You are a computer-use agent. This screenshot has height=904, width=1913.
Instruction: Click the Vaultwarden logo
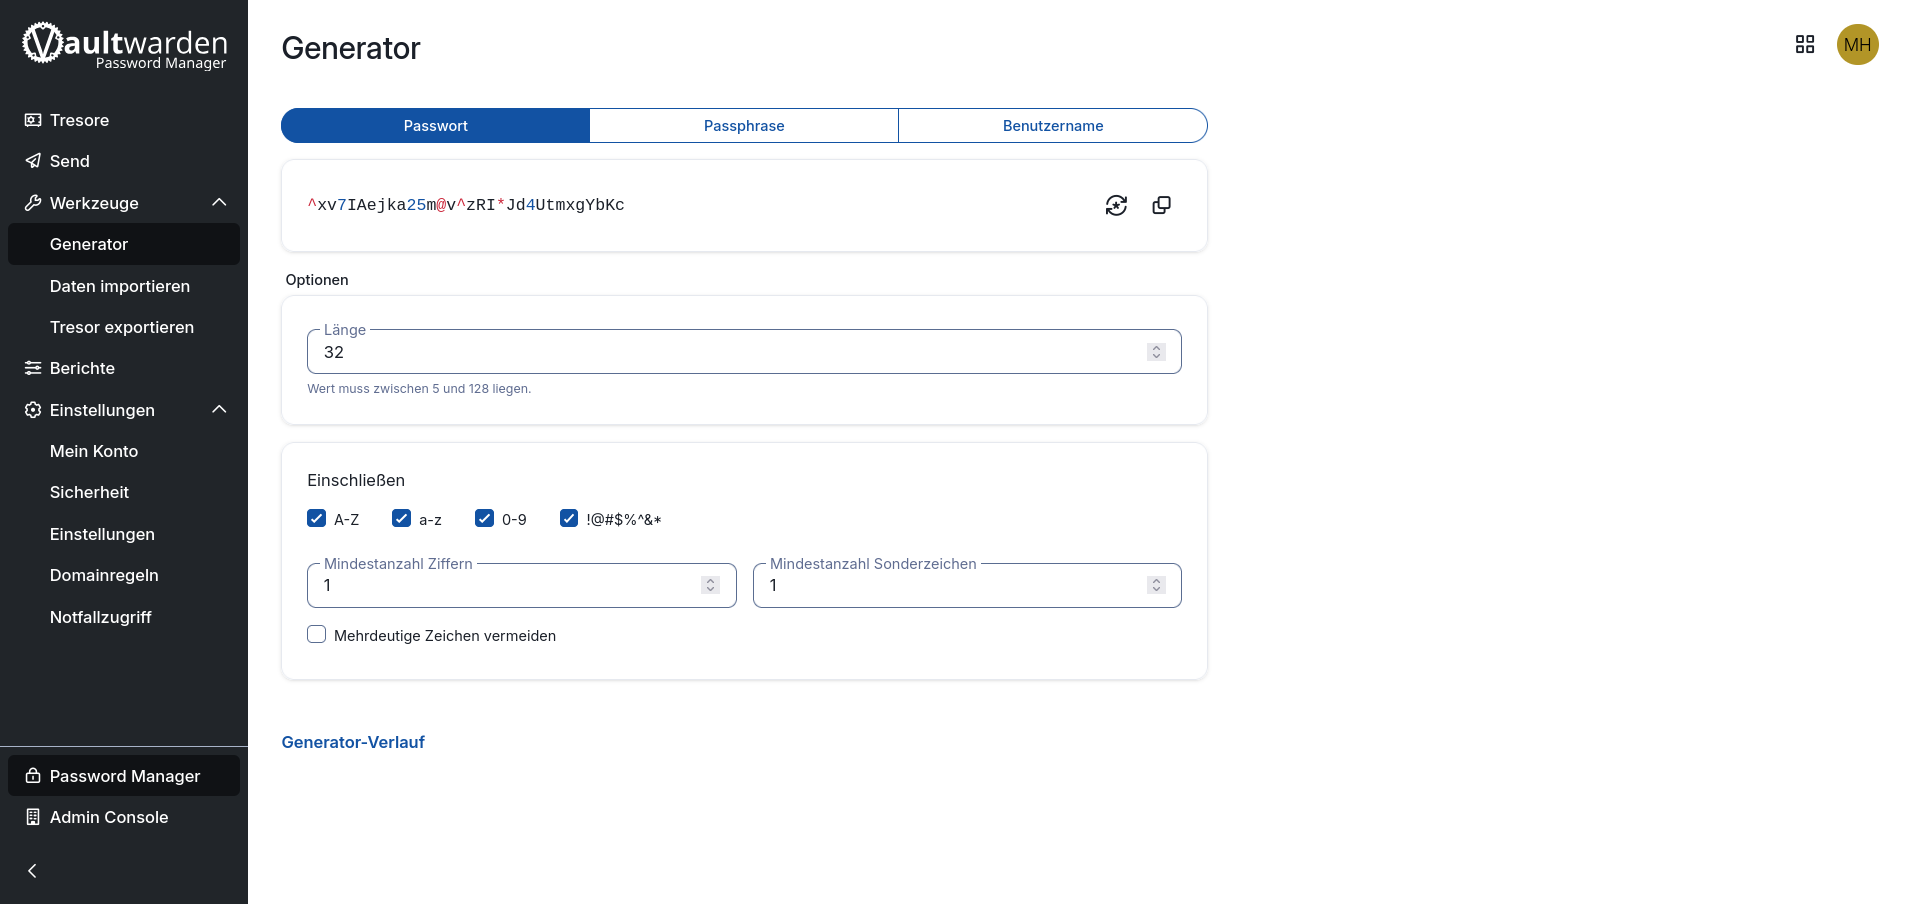tap(124, 46)
